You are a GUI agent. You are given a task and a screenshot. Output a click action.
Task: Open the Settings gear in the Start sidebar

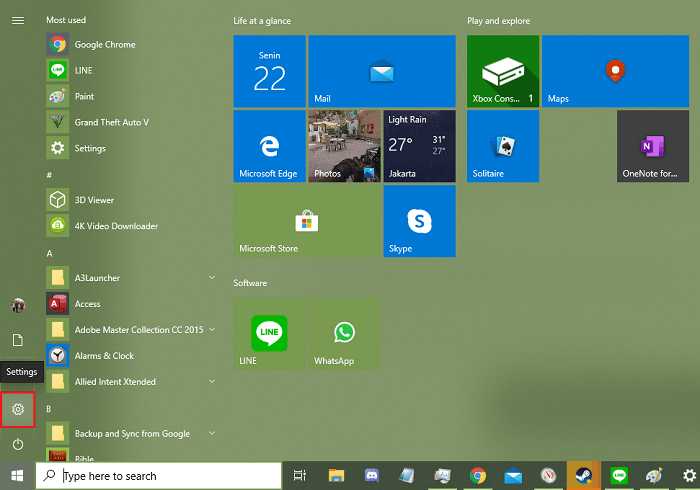coord(18,409)
